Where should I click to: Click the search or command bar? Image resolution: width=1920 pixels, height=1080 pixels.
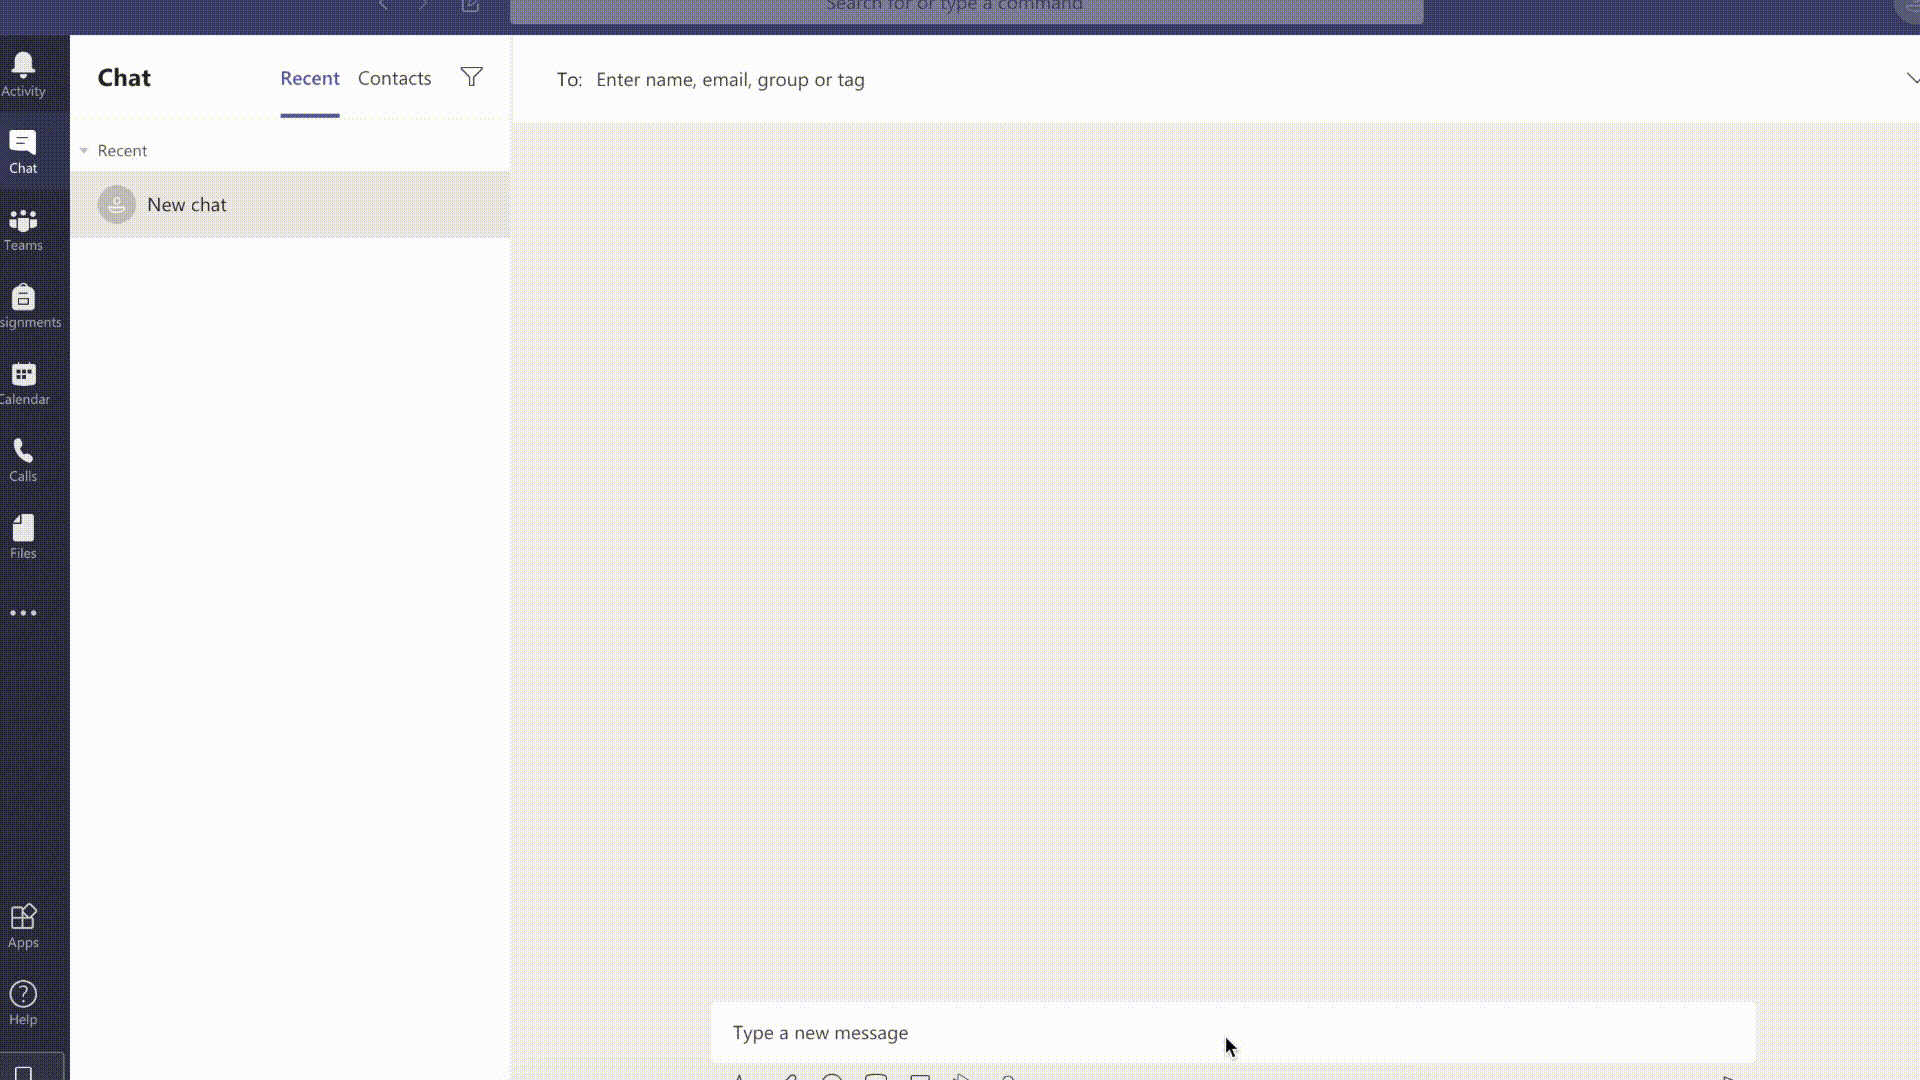pos(965,8)
